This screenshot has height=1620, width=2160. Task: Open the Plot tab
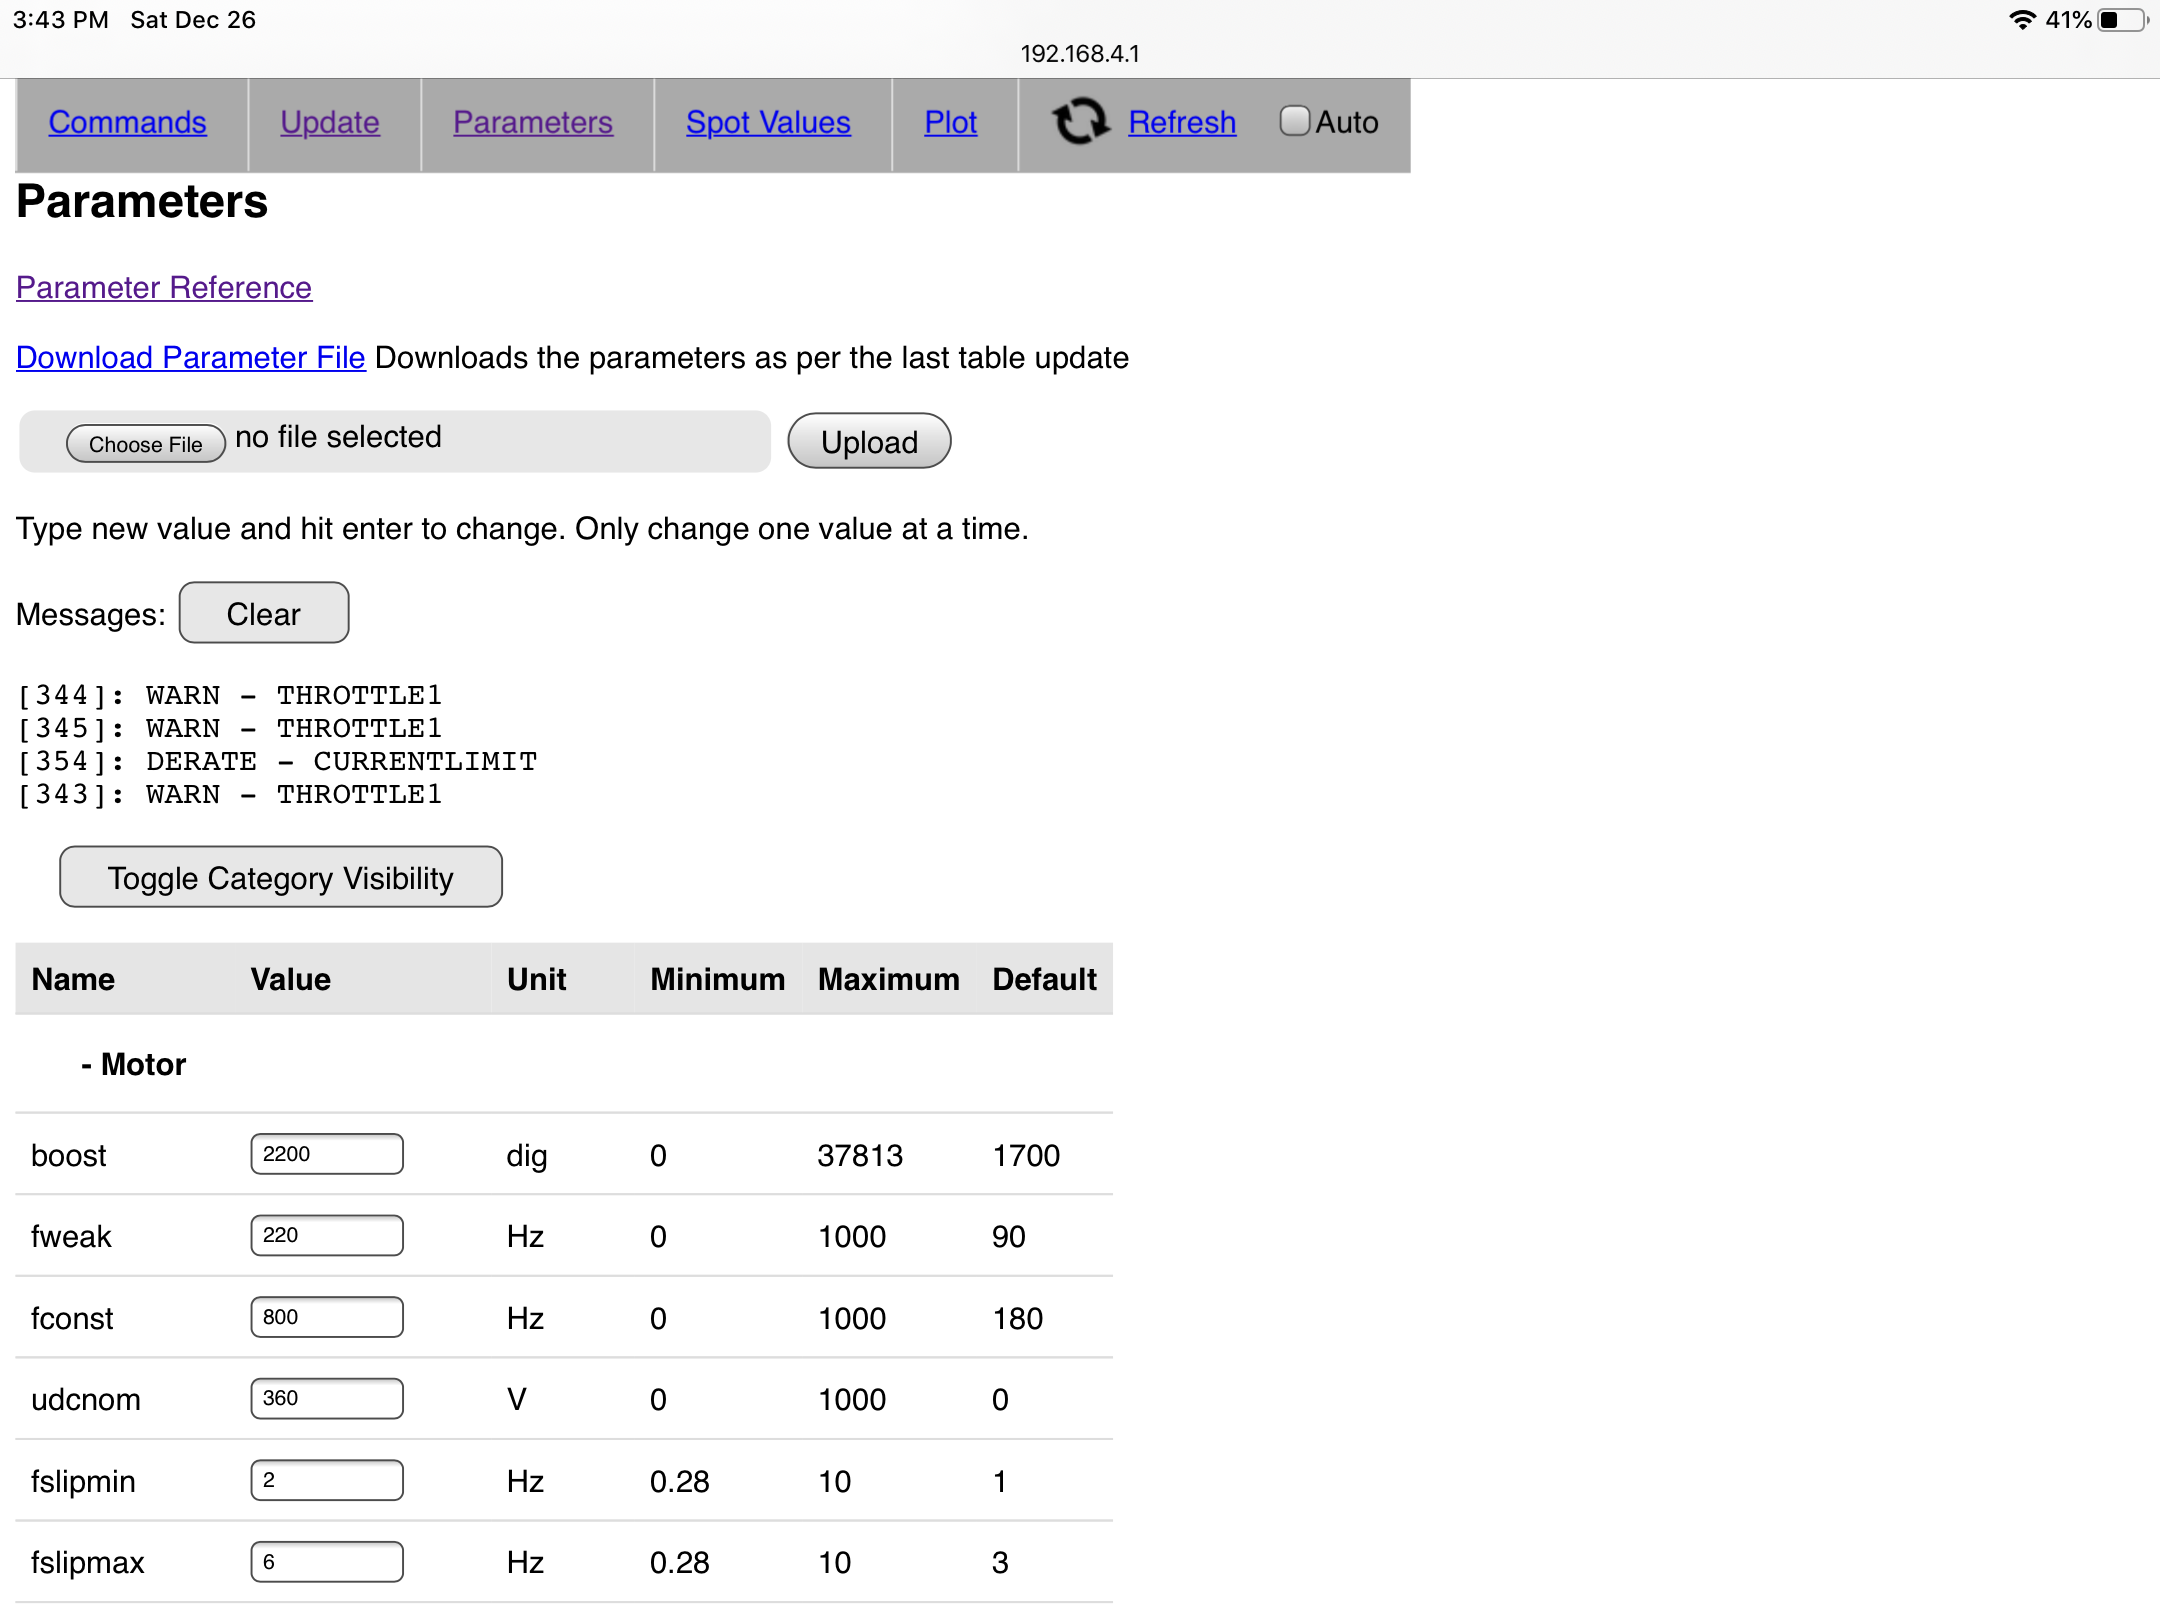coord(950,122)
